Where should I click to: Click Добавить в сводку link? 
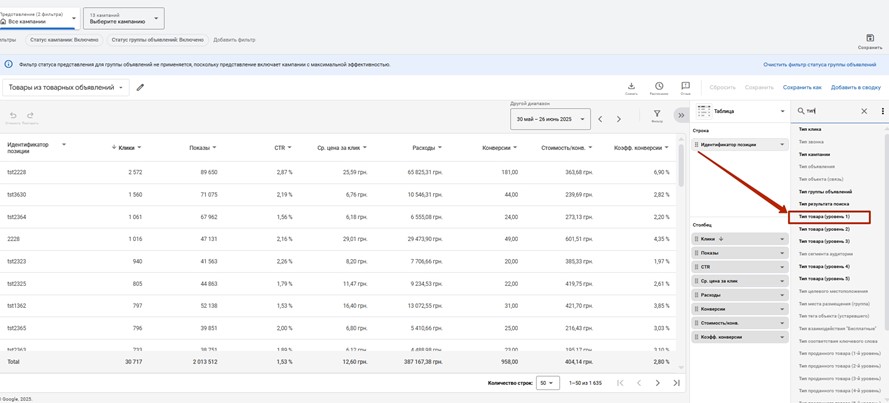pos(855,87)
